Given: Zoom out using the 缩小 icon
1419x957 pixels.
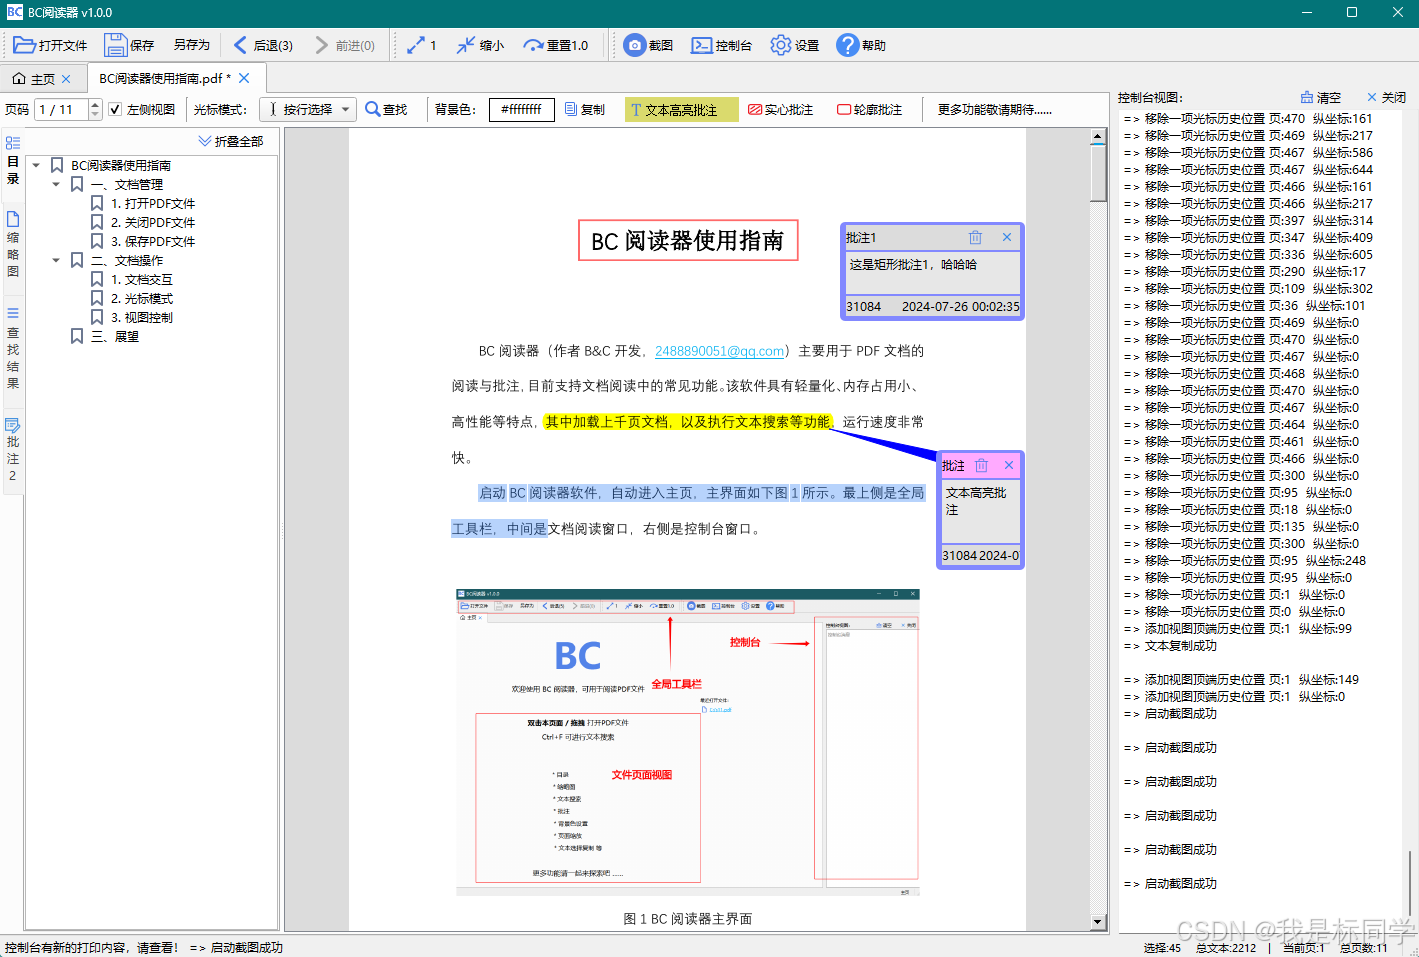Looking at the screenshot, I should click(478, 44).
